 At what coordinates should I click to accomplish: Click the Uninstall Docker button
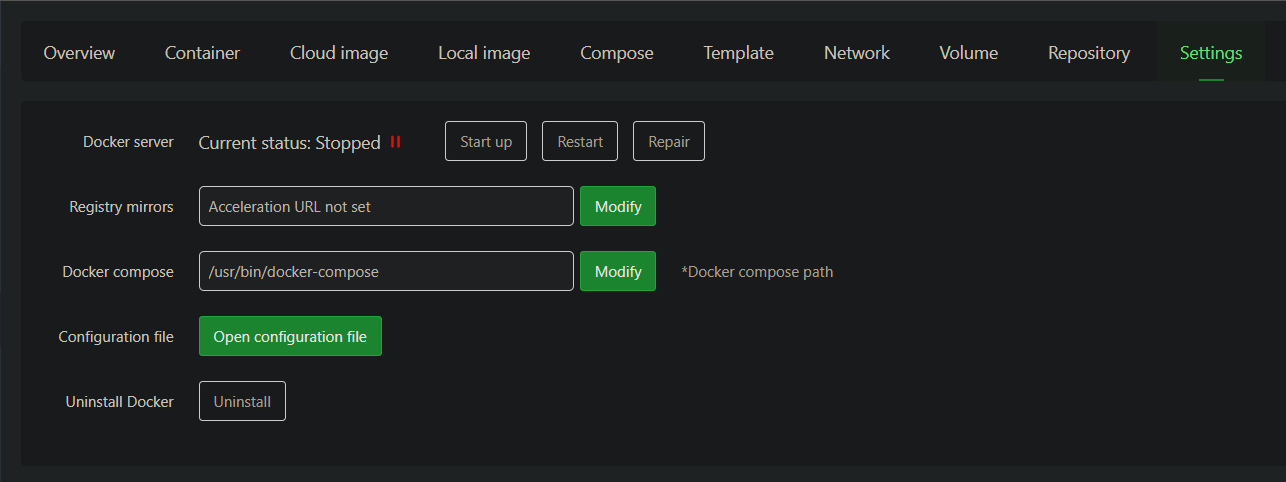[x=242, y=402]
